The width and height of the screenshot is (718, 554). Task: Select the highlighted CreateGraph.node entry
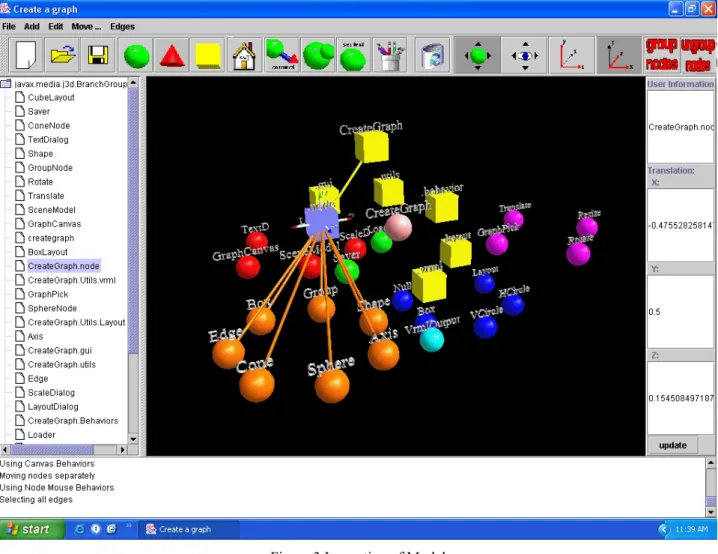click(64, 266)
